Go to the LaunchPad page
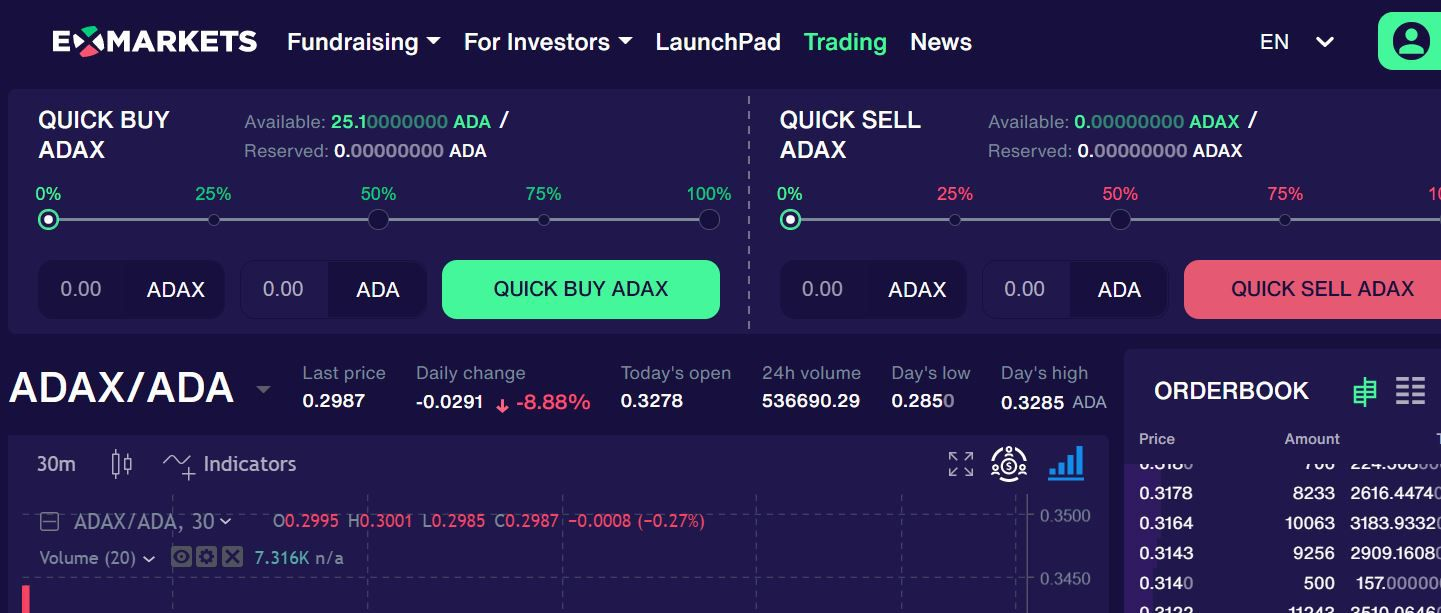This screenshot has width=1441, height=613. point(718,42)
